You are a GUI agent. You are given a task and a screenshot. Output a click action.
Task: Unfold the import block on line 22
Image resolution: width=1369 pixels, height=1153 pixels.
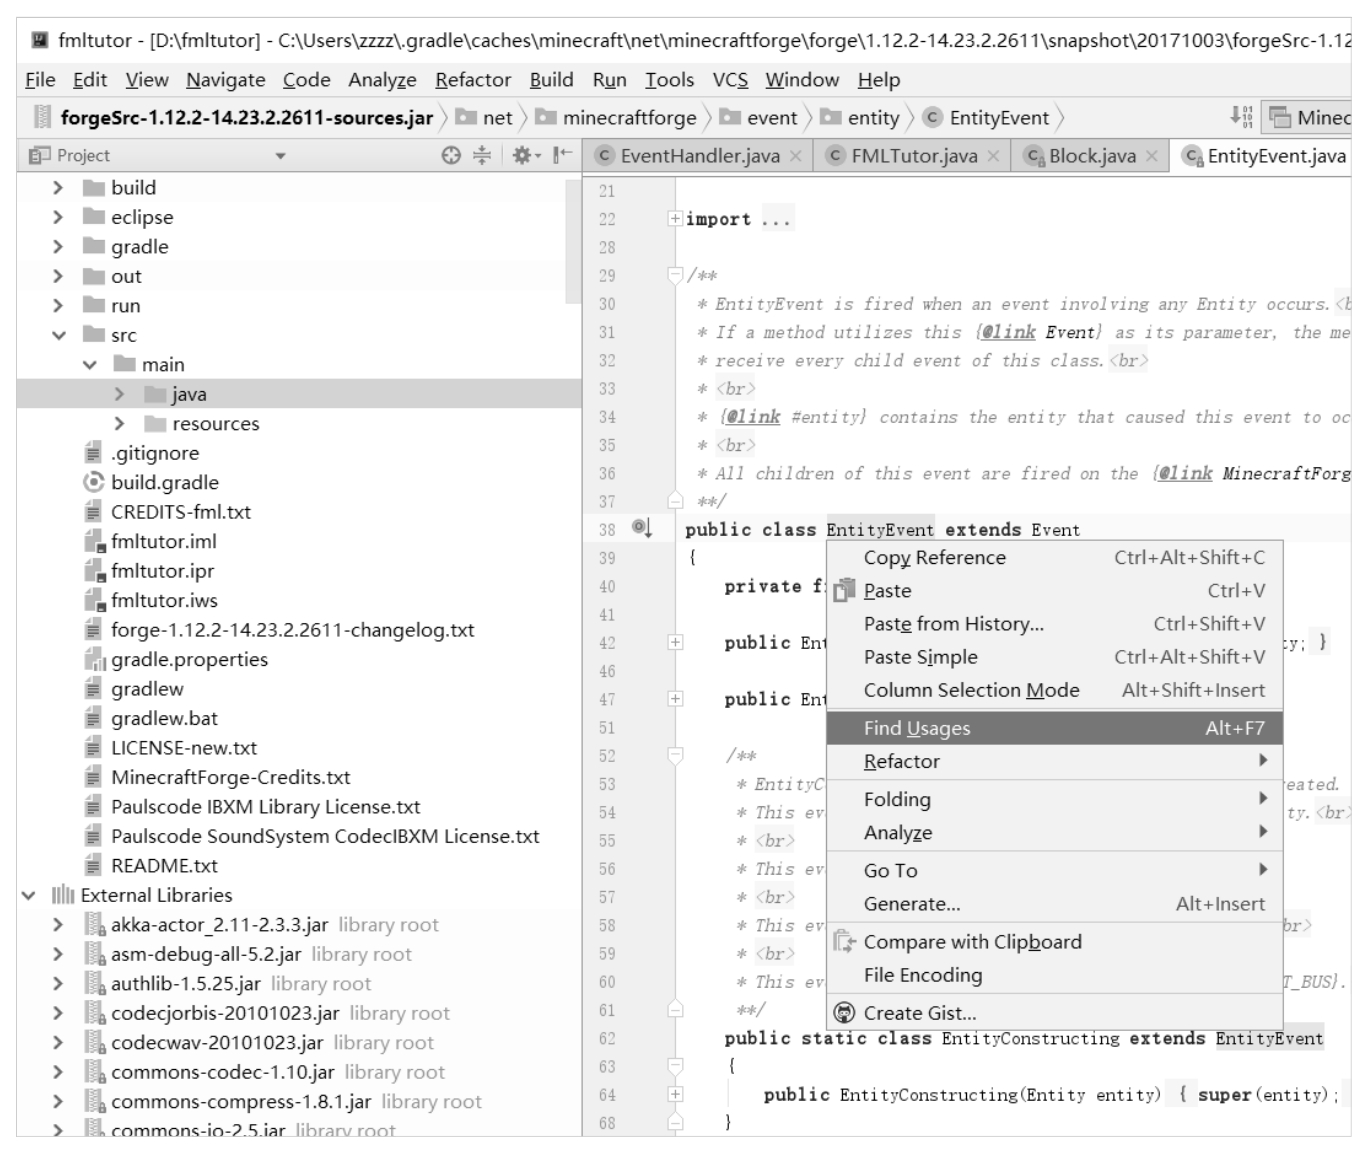tap(675, 219)
